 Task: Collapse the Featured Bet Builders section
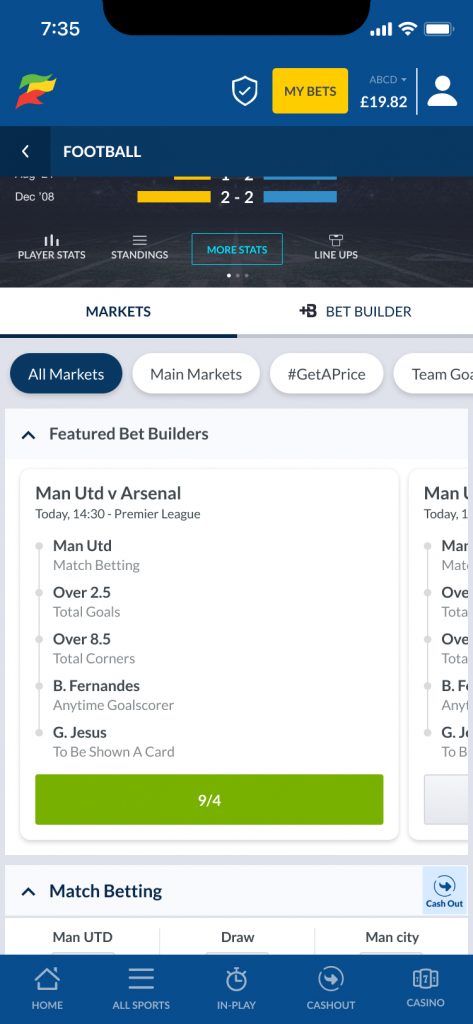28,434
